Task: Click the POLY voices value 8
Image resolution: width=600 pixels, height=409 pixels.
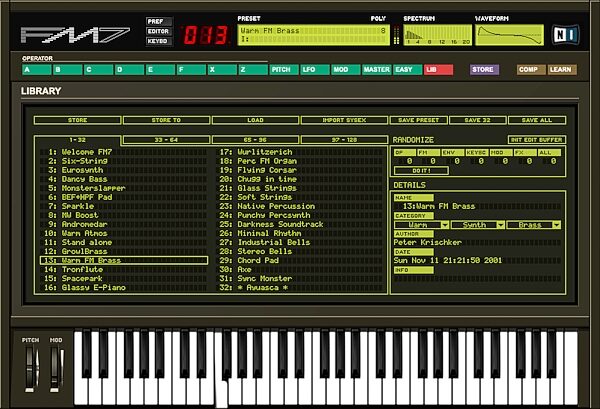Action: [383, 31]
